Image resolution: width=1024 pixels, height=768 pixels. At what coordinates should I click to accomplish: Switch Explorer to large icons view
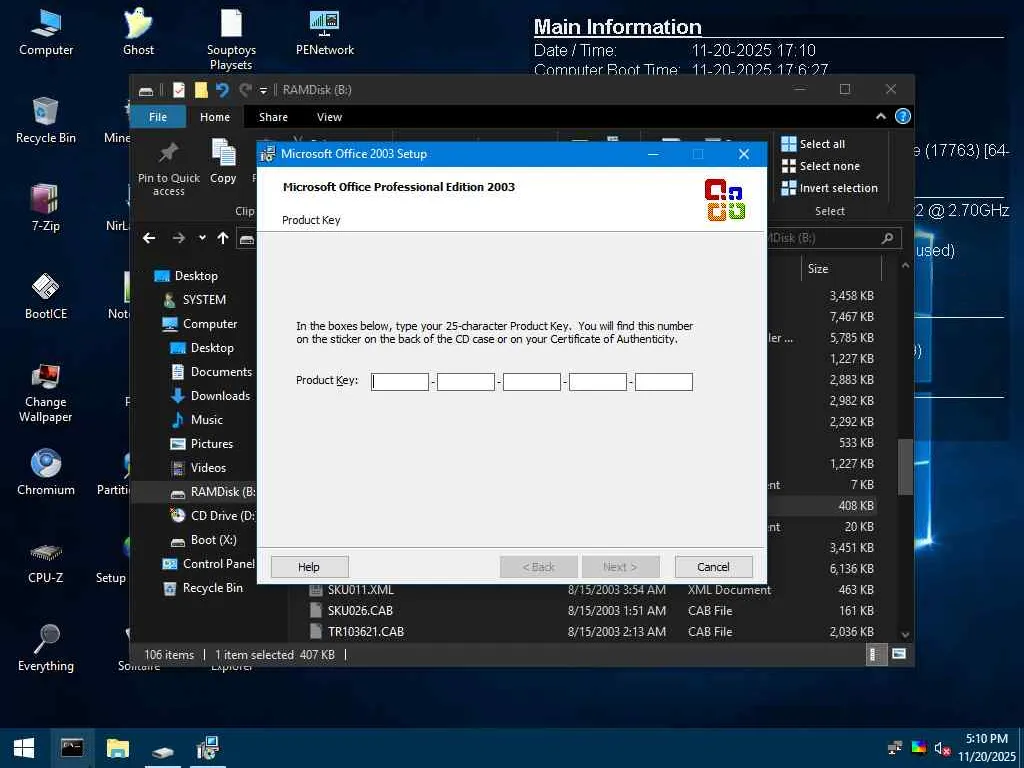899,654
